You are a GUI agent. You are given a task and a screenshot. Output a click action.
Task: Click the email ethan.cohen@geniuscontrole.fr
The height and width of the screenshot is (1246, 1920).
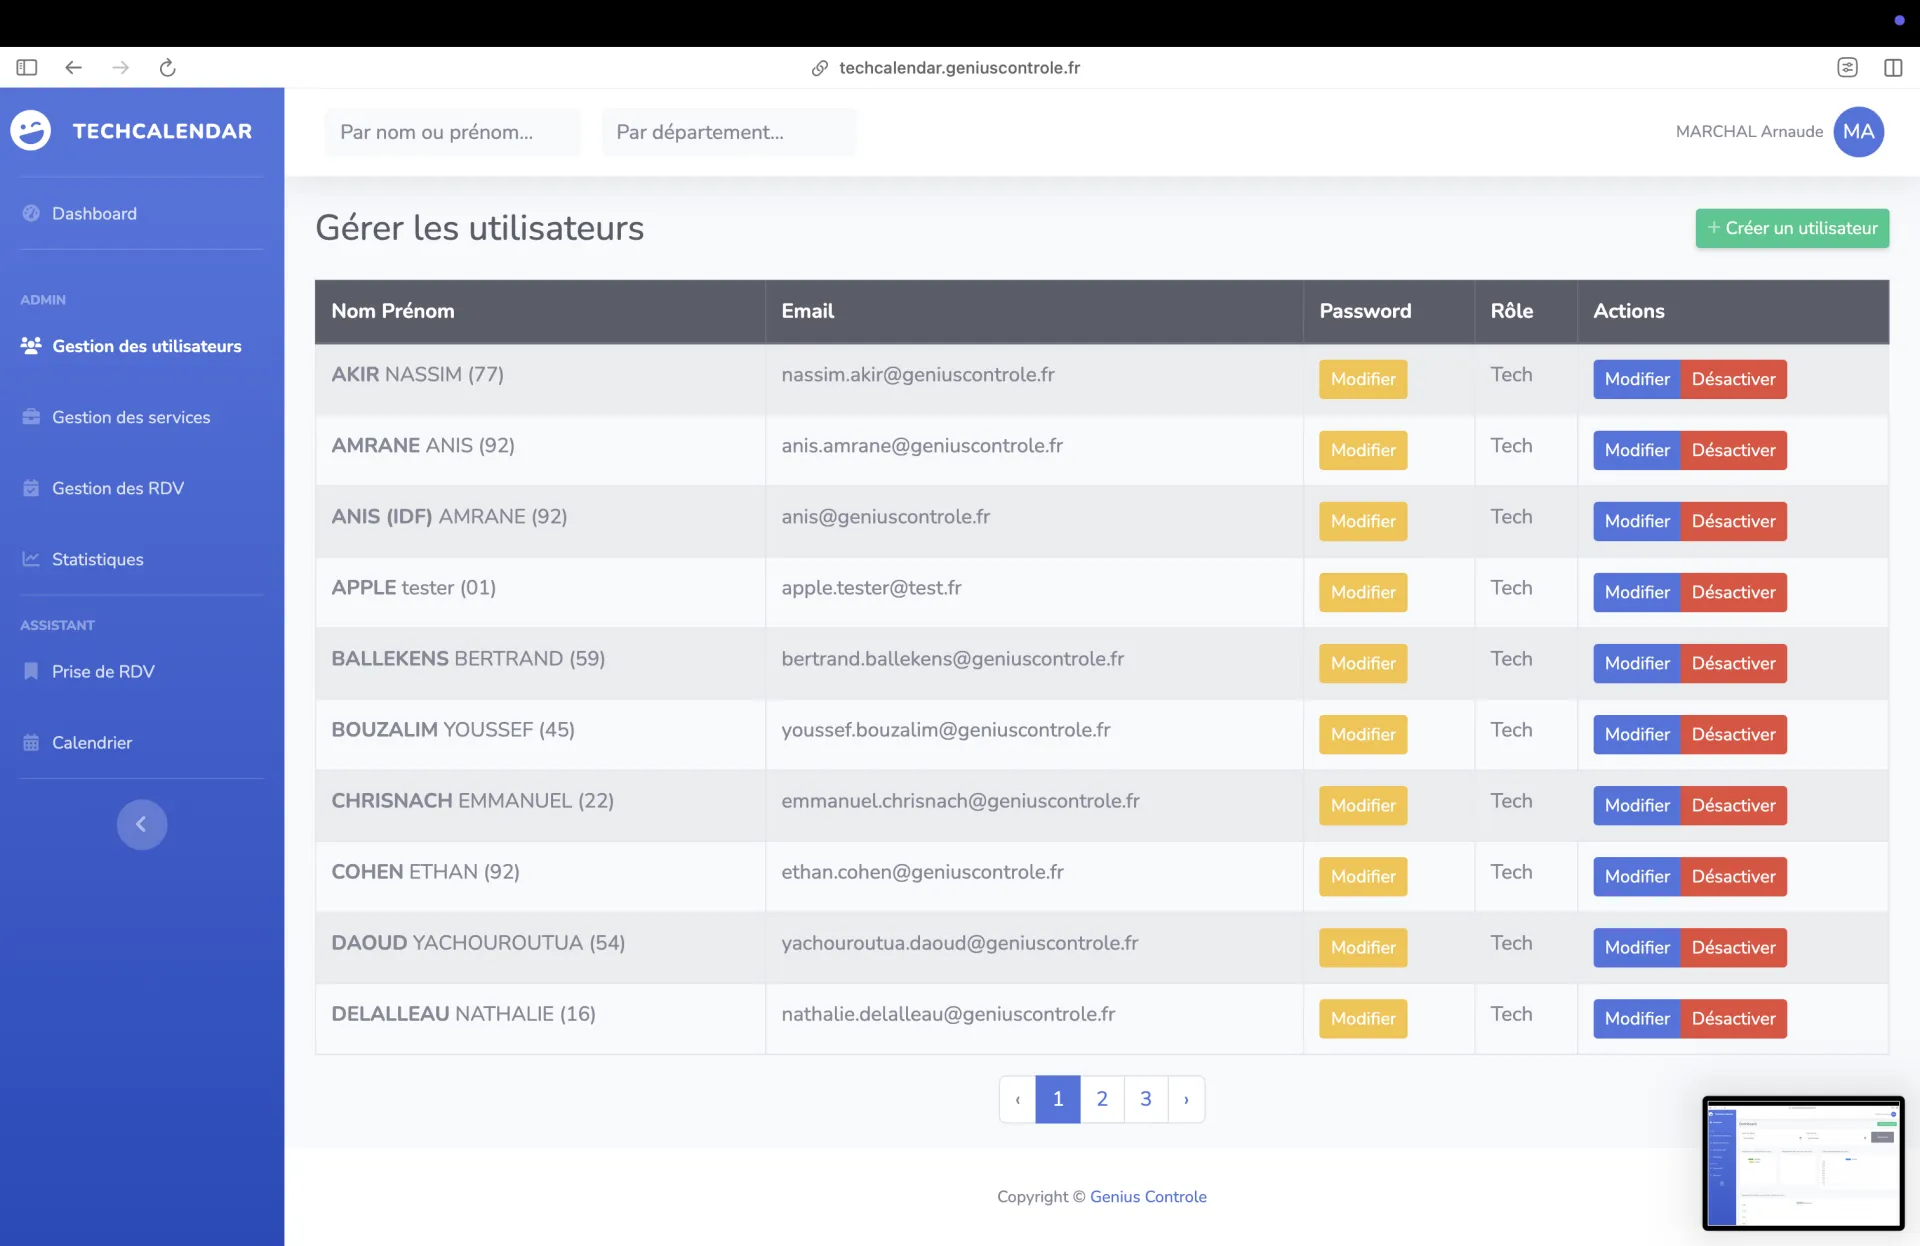point(922,871)
